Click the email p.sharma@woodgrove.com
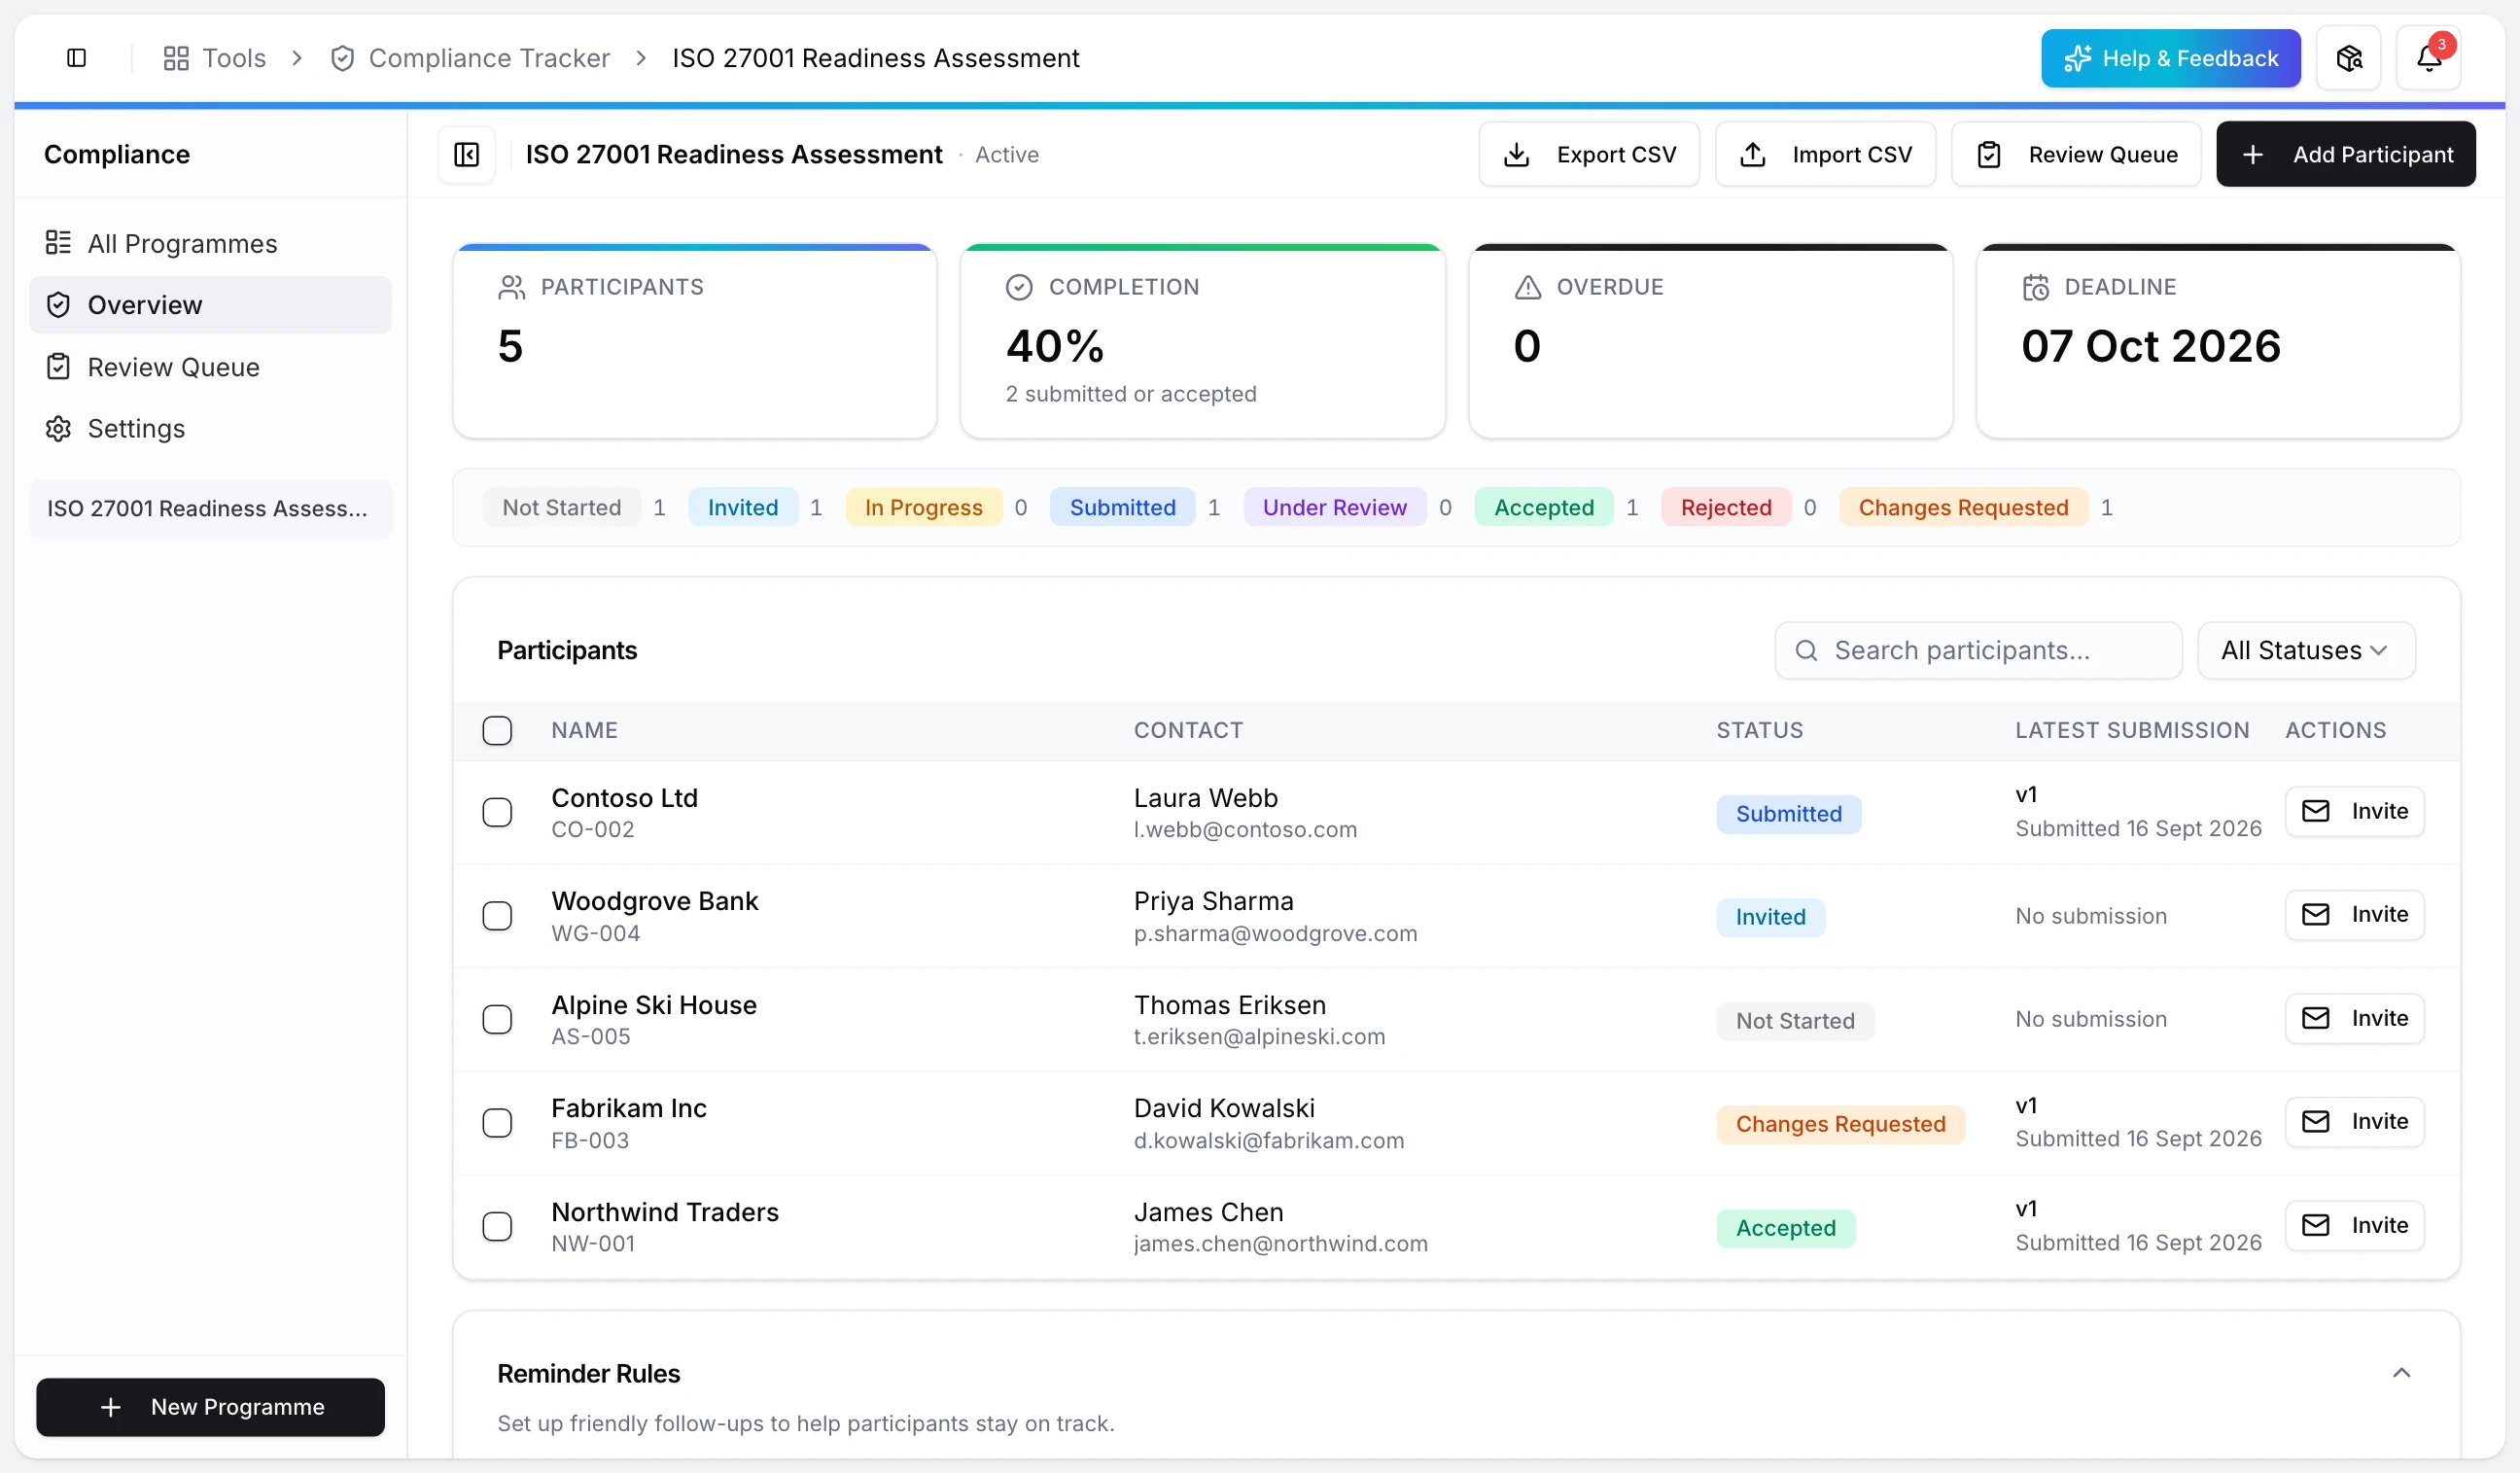 tap(1275, 934)
